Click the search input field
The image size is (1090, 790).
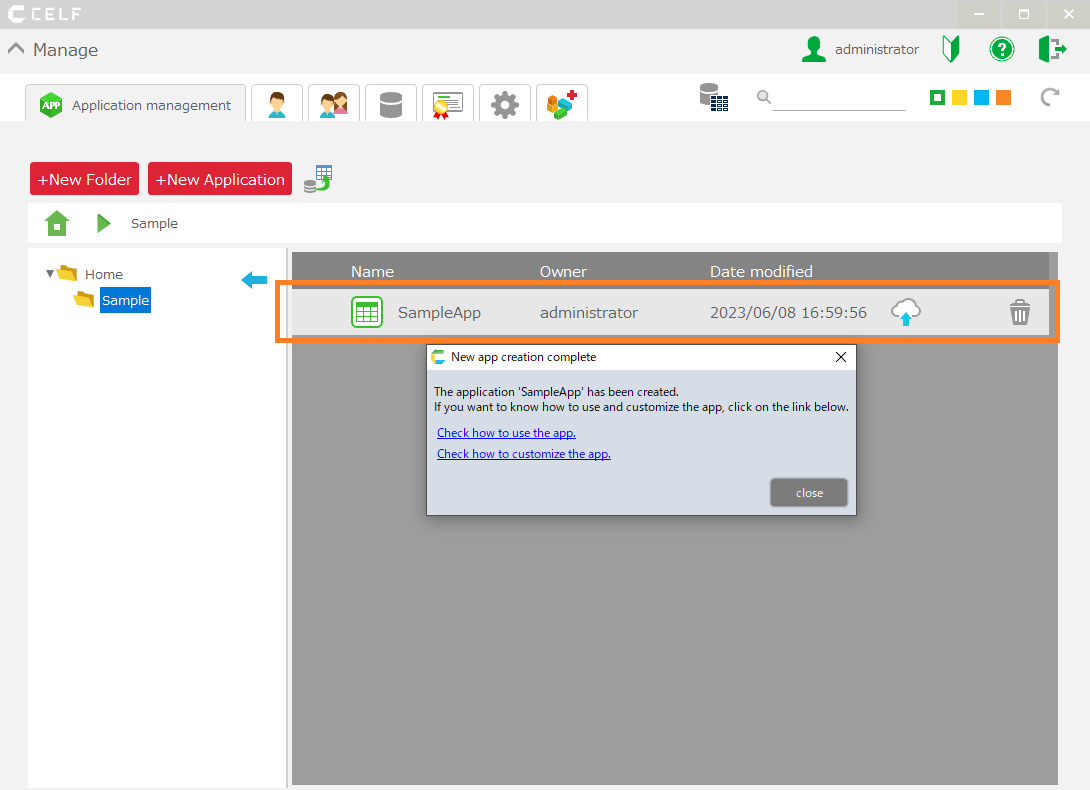pyautogui.click(x=838, y=98)
